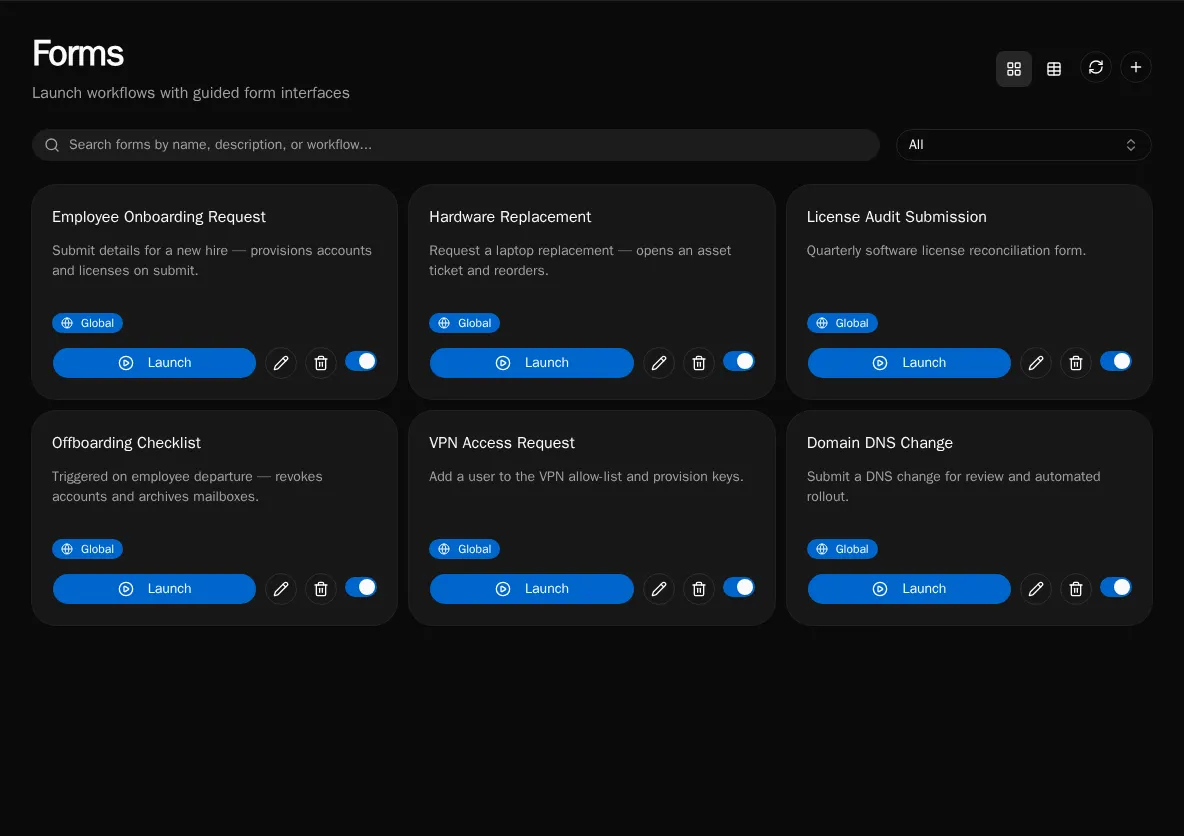Launch the Hardware Replacement form
This screenshot has height=836, width=1184.
point(532,363)
